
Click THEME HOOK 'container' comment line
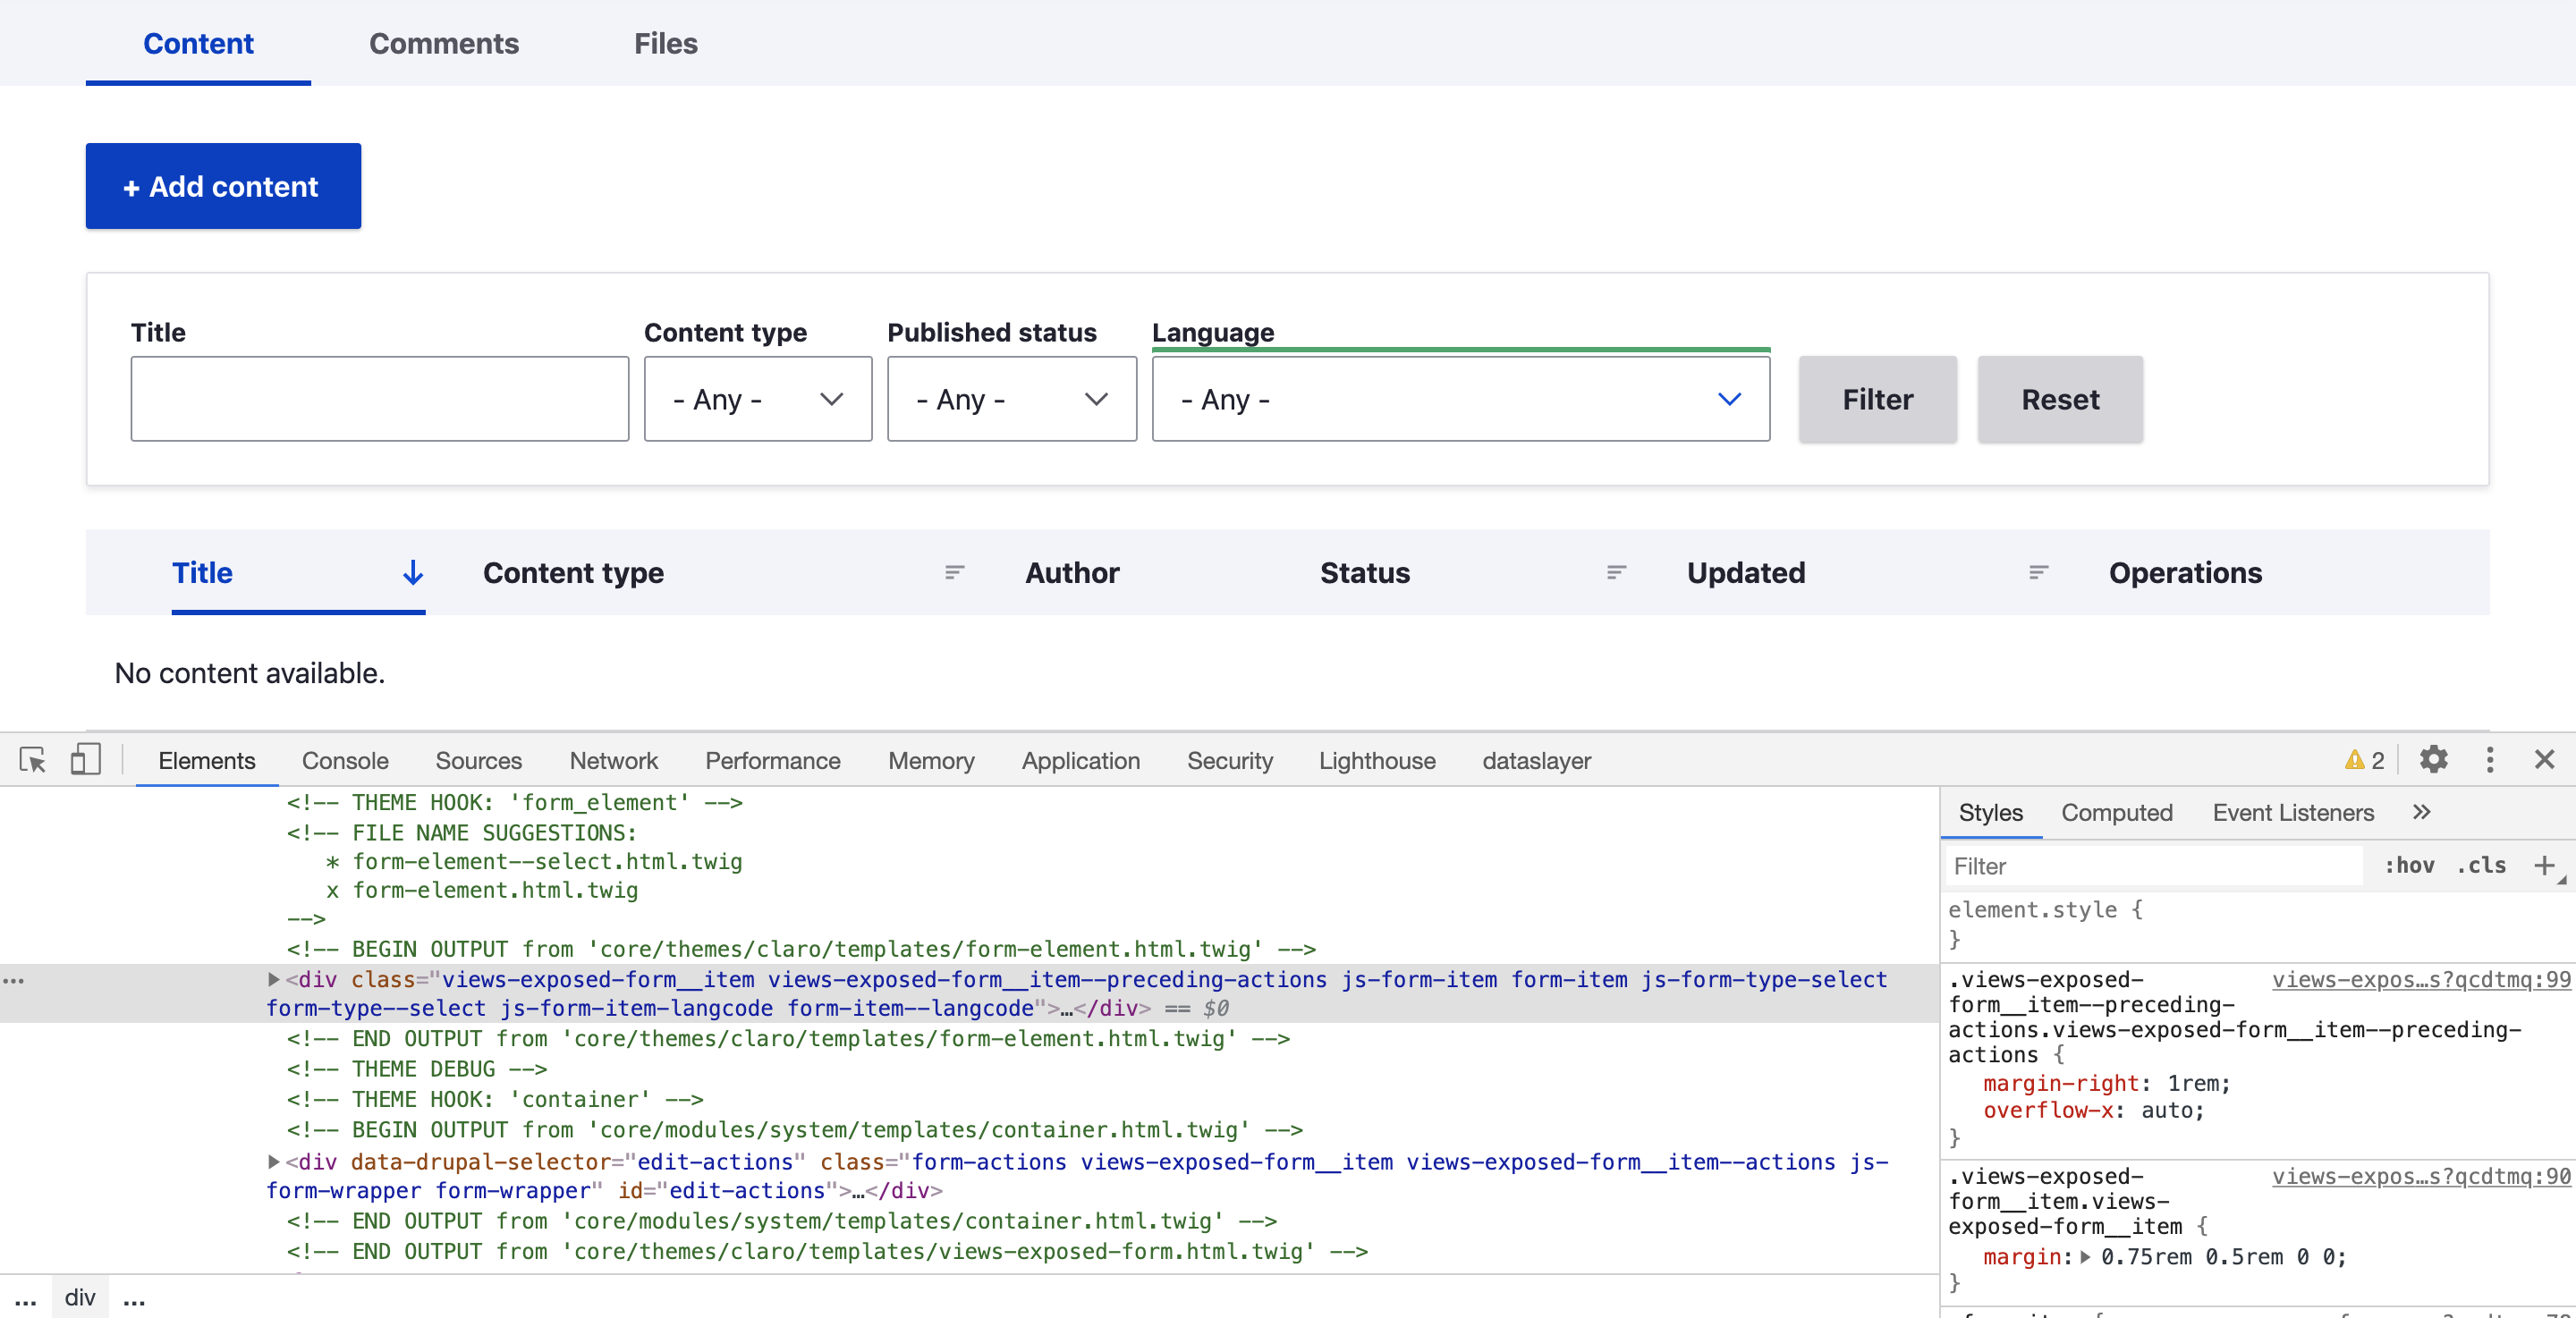point(495,1100)
